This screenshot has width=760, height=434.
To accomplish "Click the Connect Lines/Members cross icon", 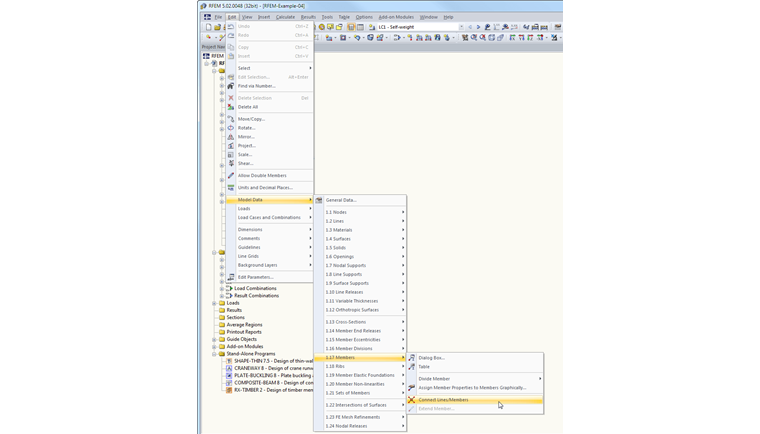I will 412,400.
